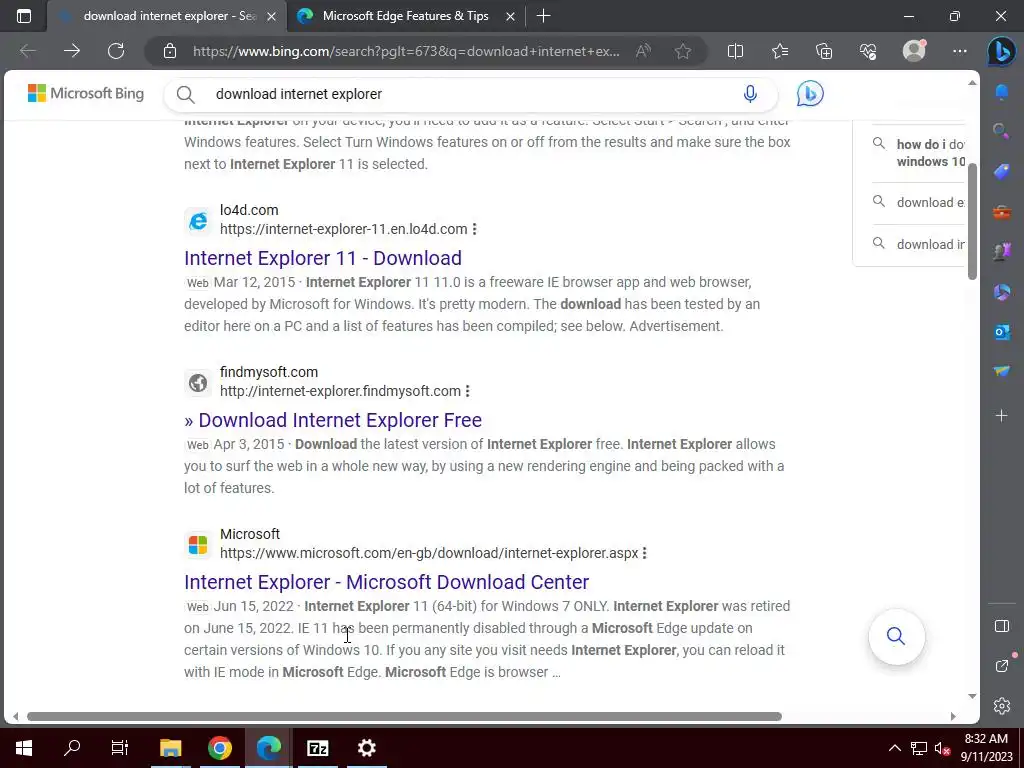
Task: Open split screen view
Action: click(735, 51)
